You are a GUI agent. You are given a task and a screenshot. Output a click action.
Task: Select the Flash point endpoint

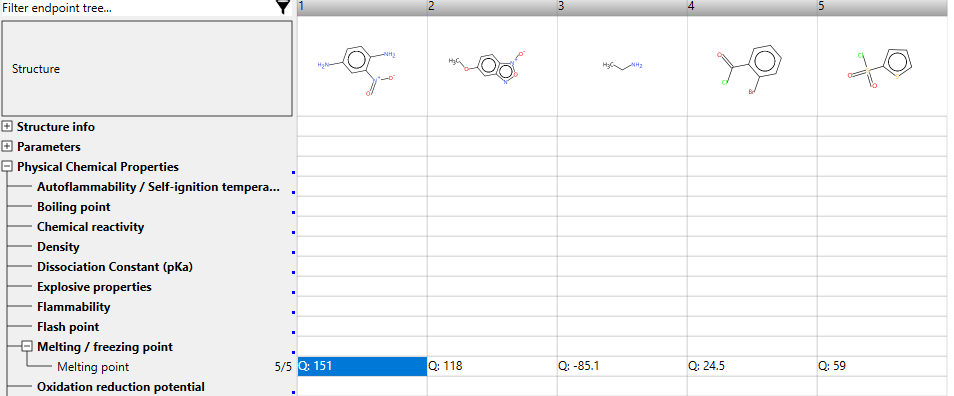click(x=68, y=327)
